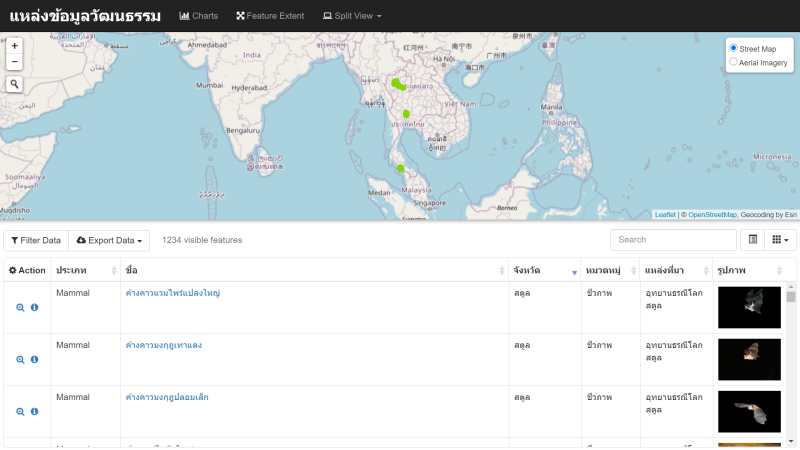This screenshot has width=800, height=450.
Task: Open the ค้างคาวมงกุฎเทาแดง feature link
Action: 164,345
